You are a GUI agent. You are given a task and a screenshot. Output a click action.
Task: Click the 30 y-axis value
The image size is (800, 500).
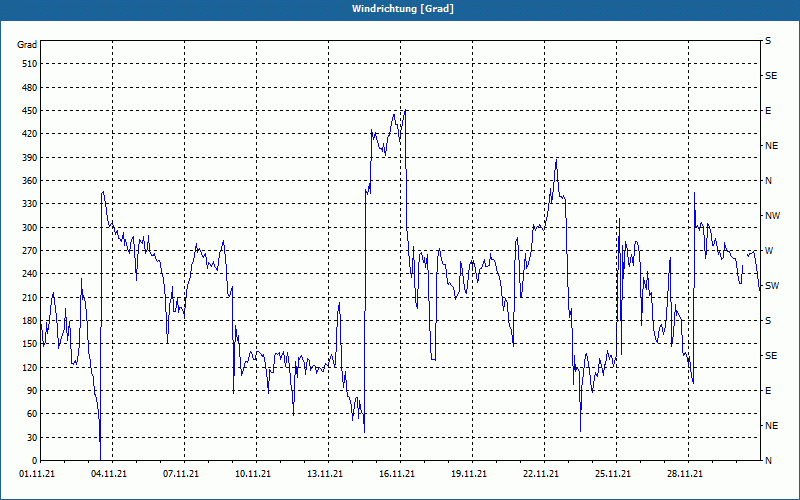32,437
